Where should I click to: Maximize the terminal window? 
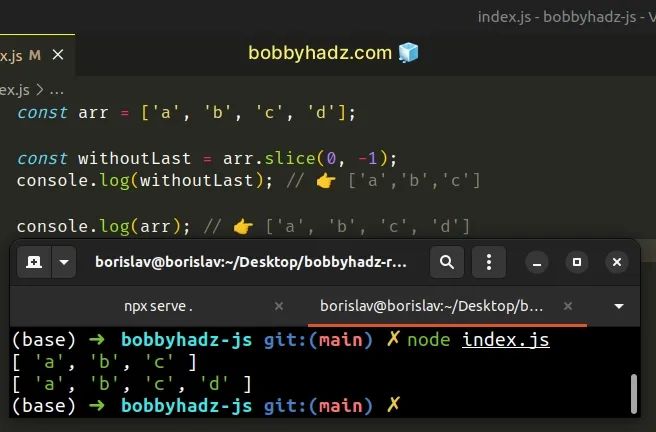[x=577, y=262]
